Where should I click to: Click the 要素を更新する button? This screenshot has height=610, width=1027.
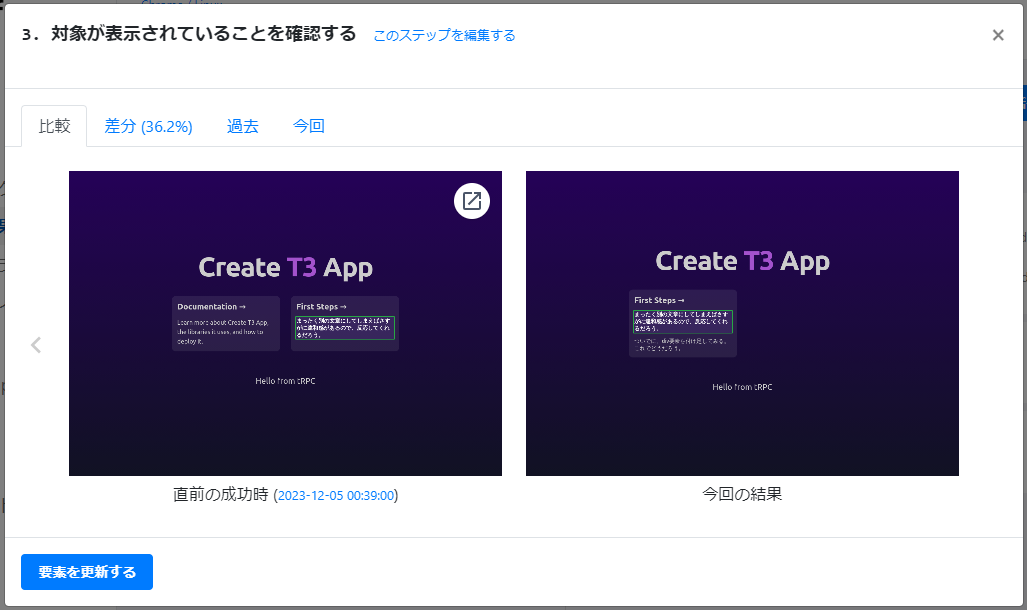(87, 572)
